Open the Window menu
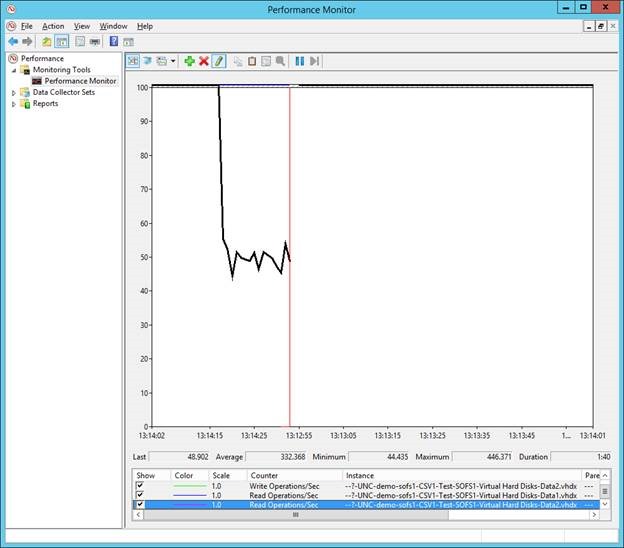This screenshot has height=548, width=624. coord(113,26)
